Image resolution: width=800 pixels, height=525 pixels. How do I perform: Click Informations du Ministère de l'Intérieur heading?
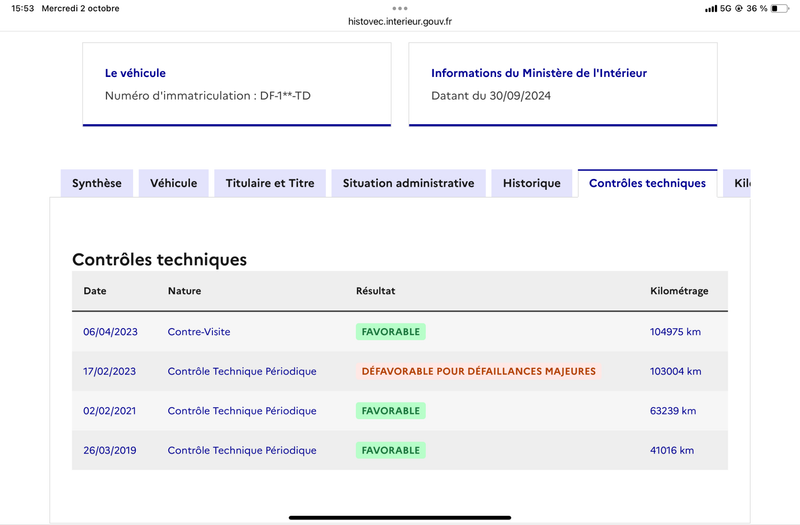pyautogui.click(x=539, y=73)
